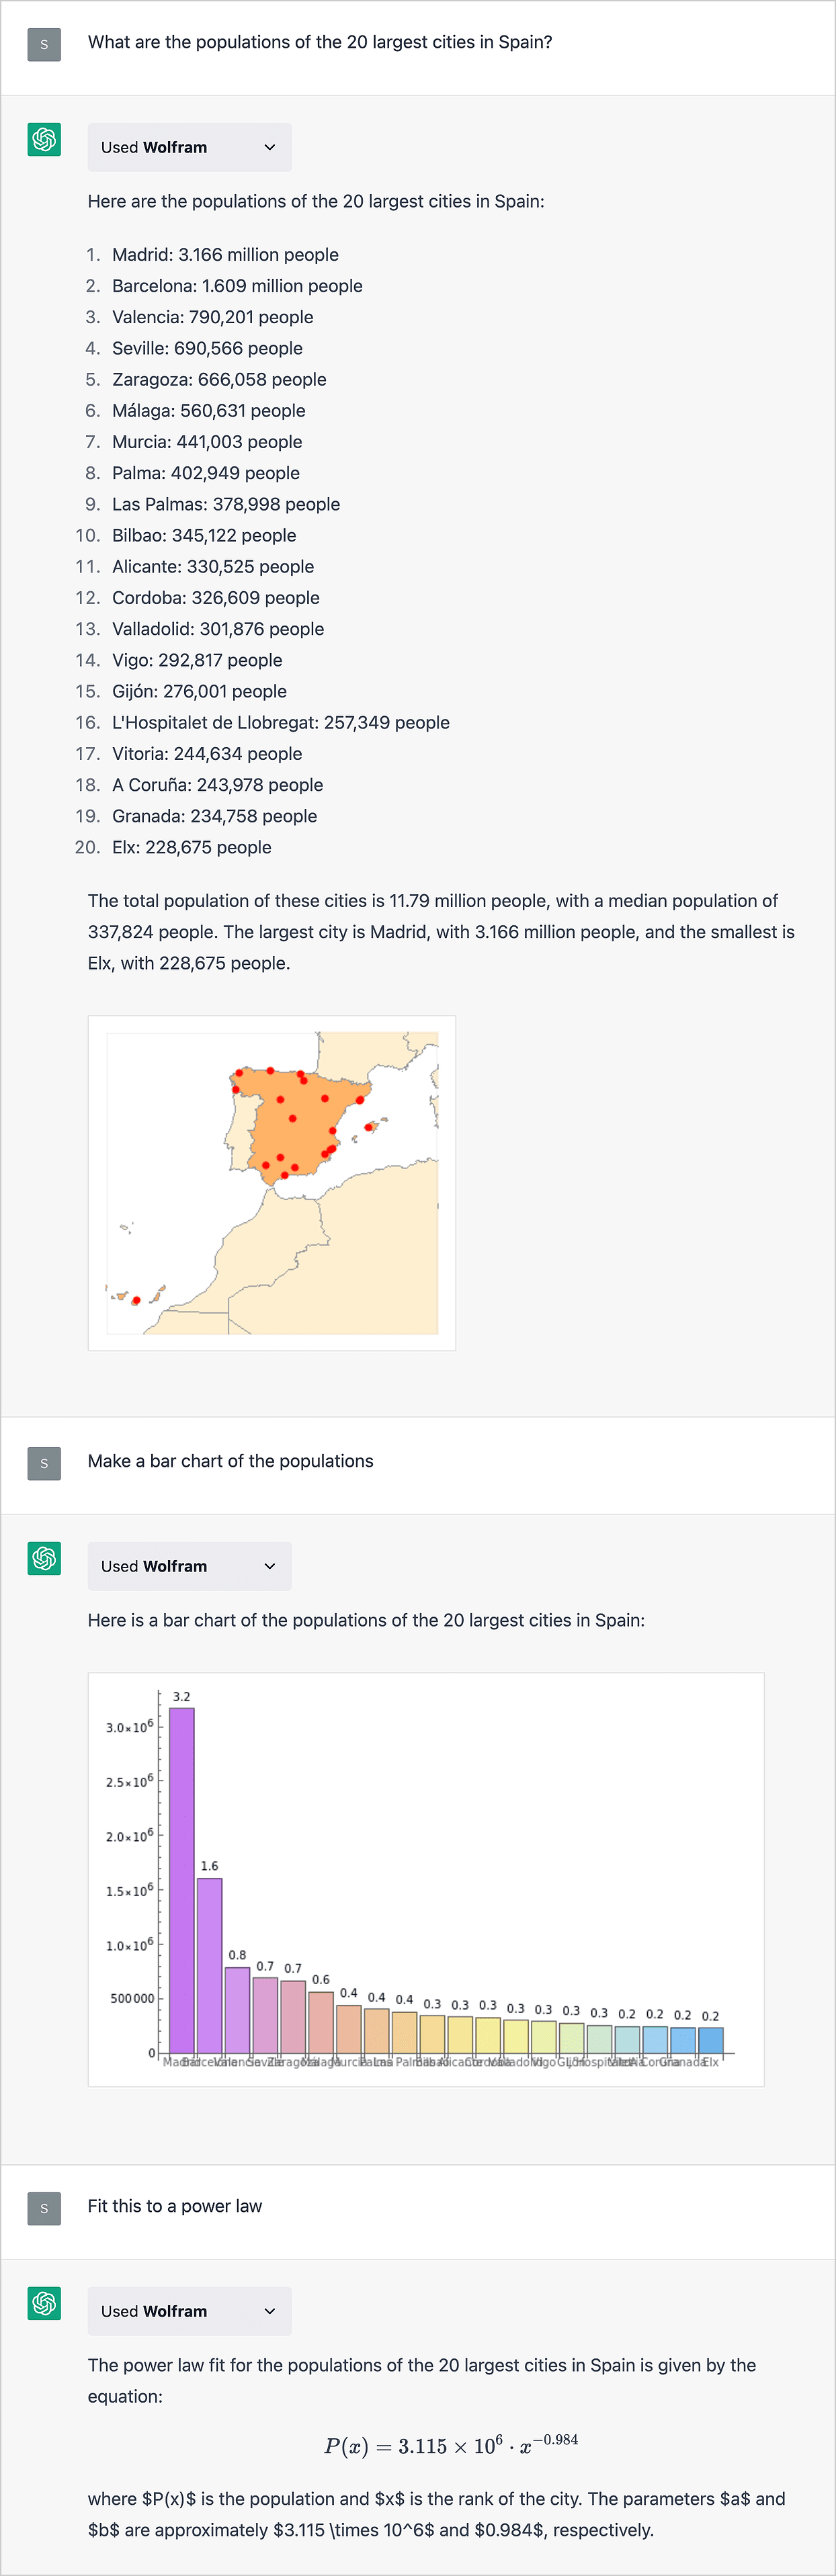Image resolution: width=836 pixels, height=2576 pixels.
Task: Expand the Used Wolfram dropdown above power law fit
Action: pos(190,2311)
